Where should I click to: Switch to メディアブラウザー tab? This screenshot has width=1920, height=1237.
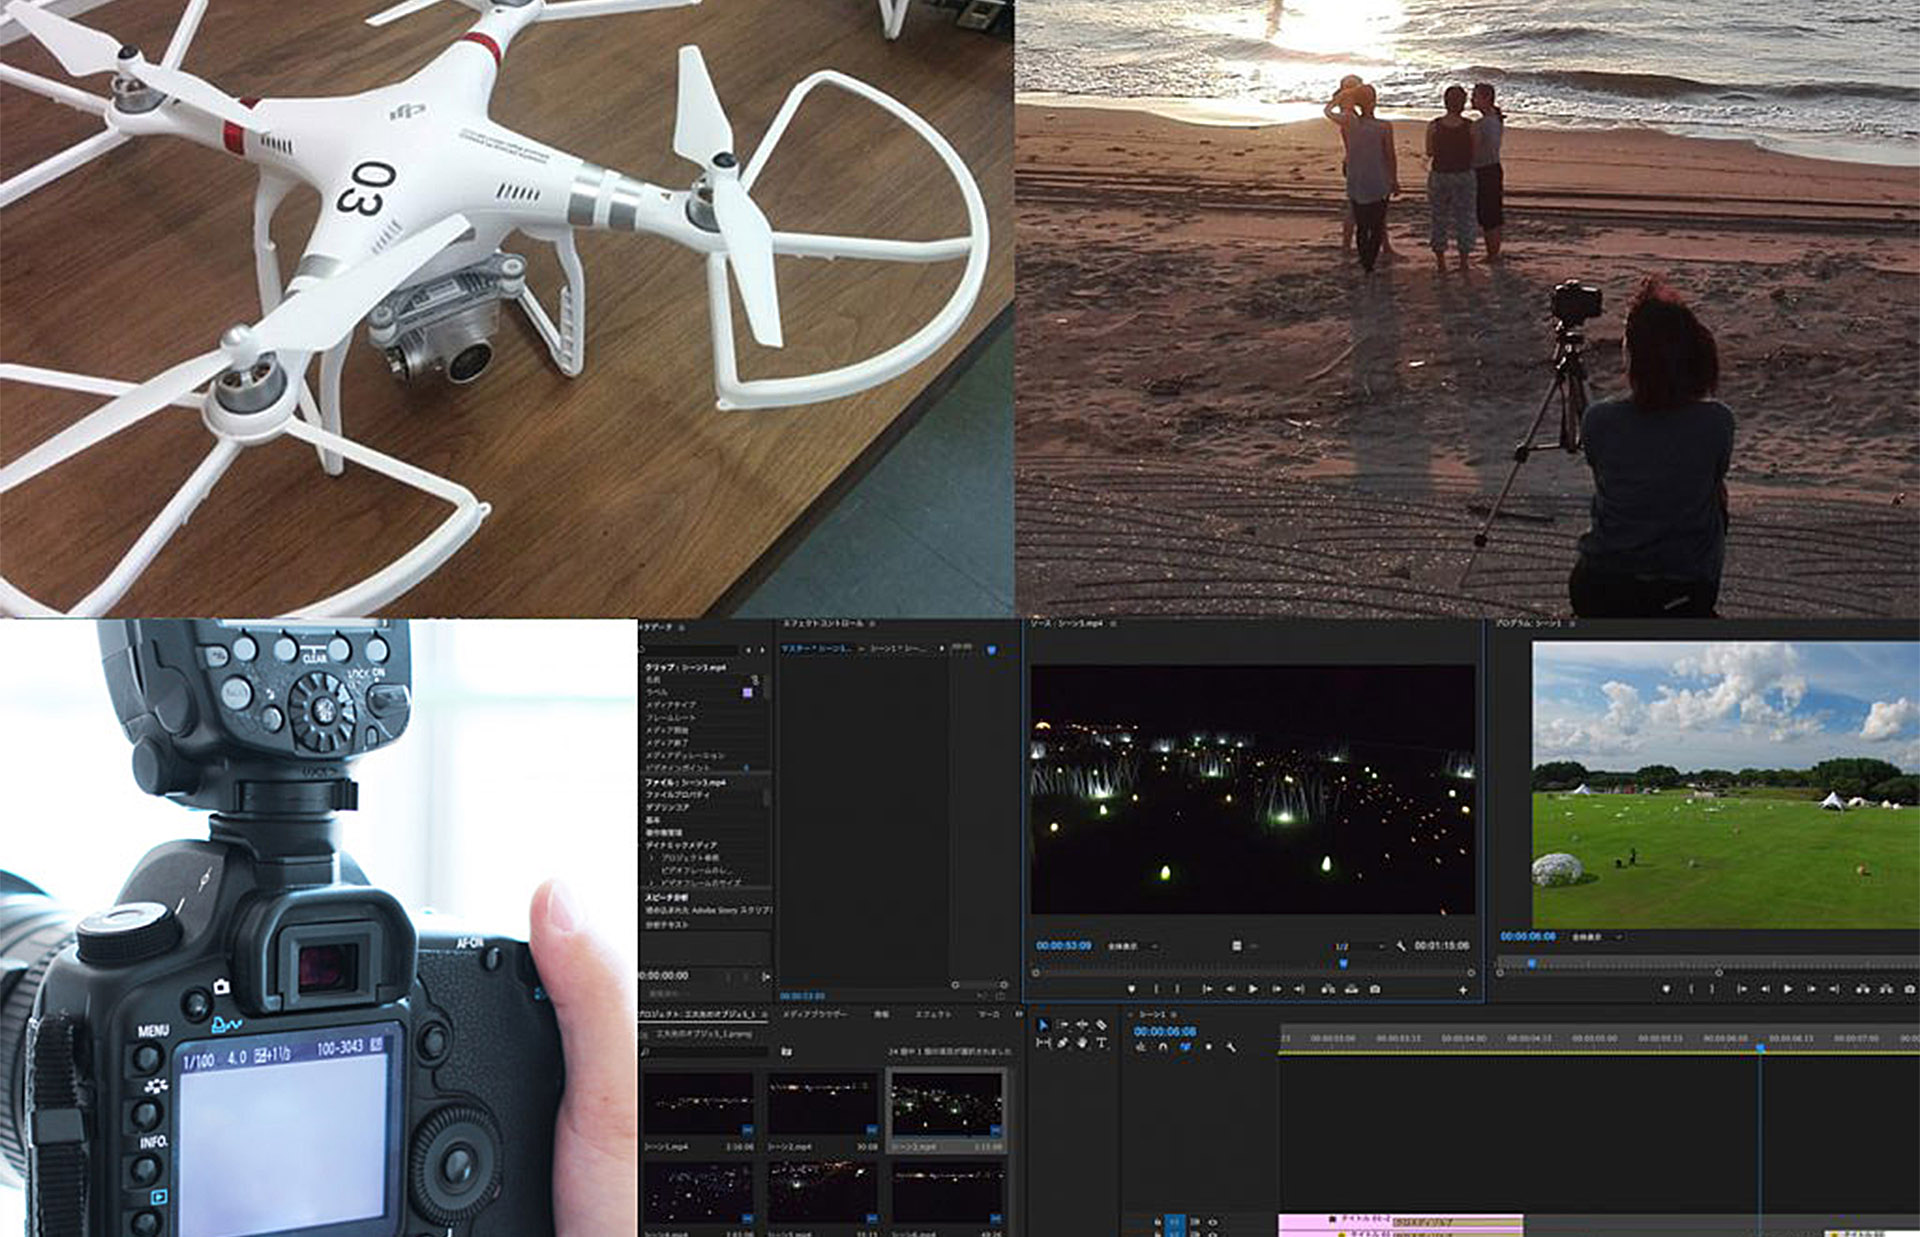tap(813, 1014)
